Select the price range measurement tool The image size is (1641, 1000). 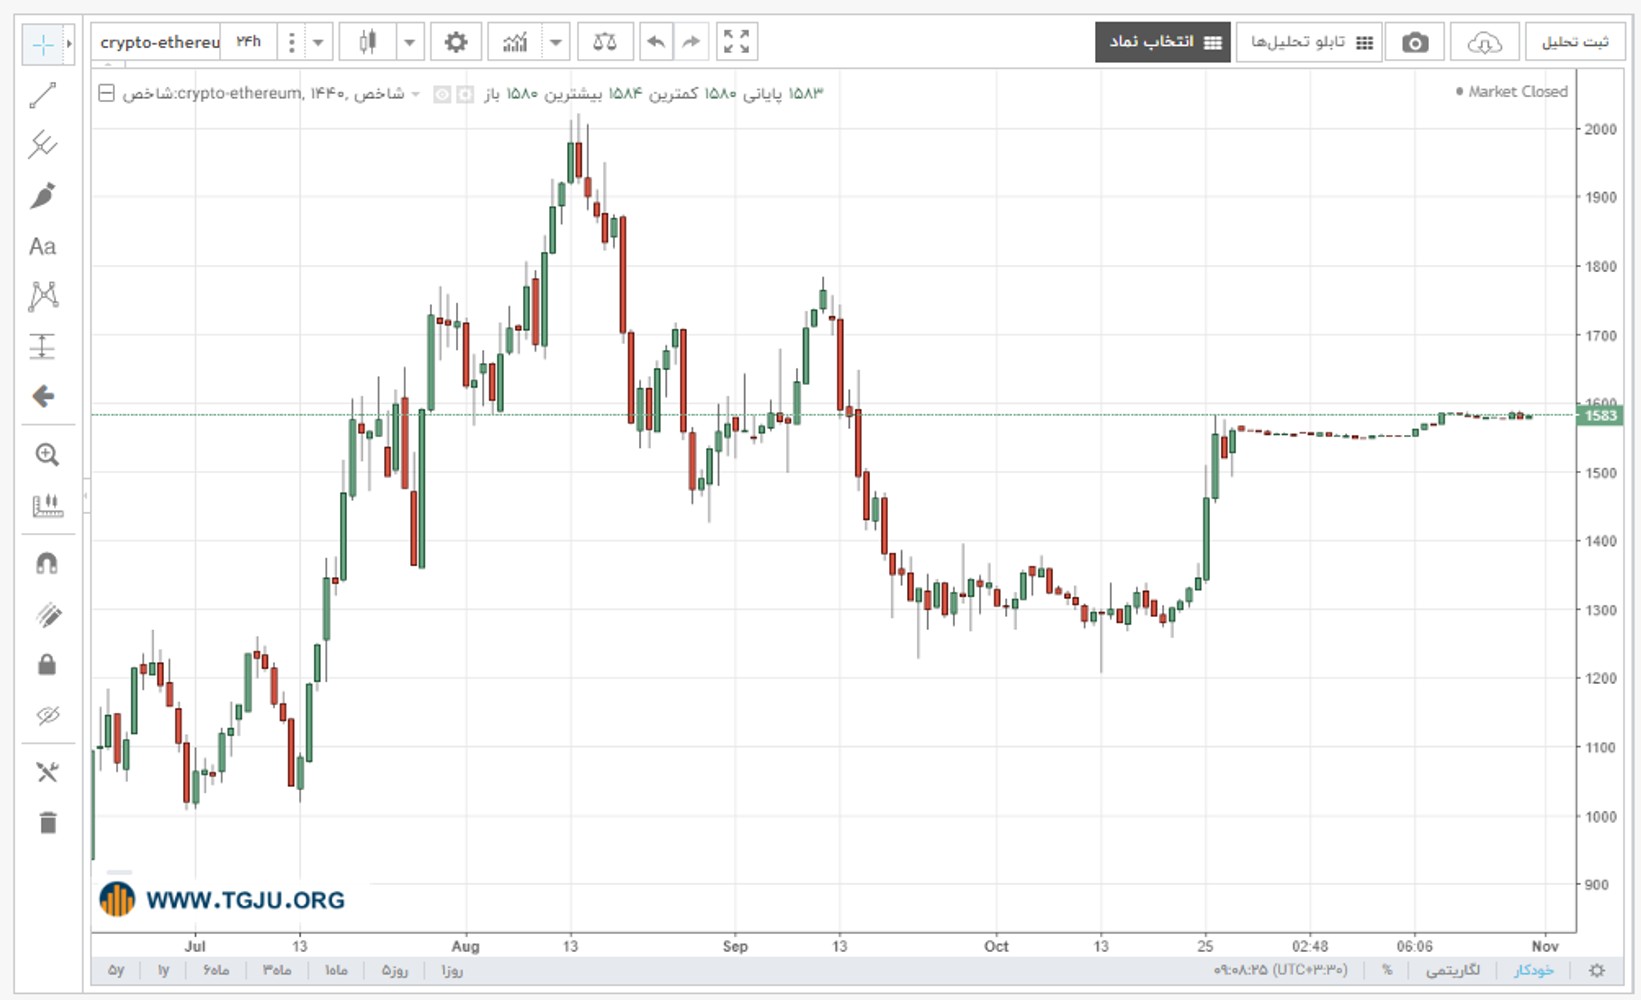pos(43,346)
